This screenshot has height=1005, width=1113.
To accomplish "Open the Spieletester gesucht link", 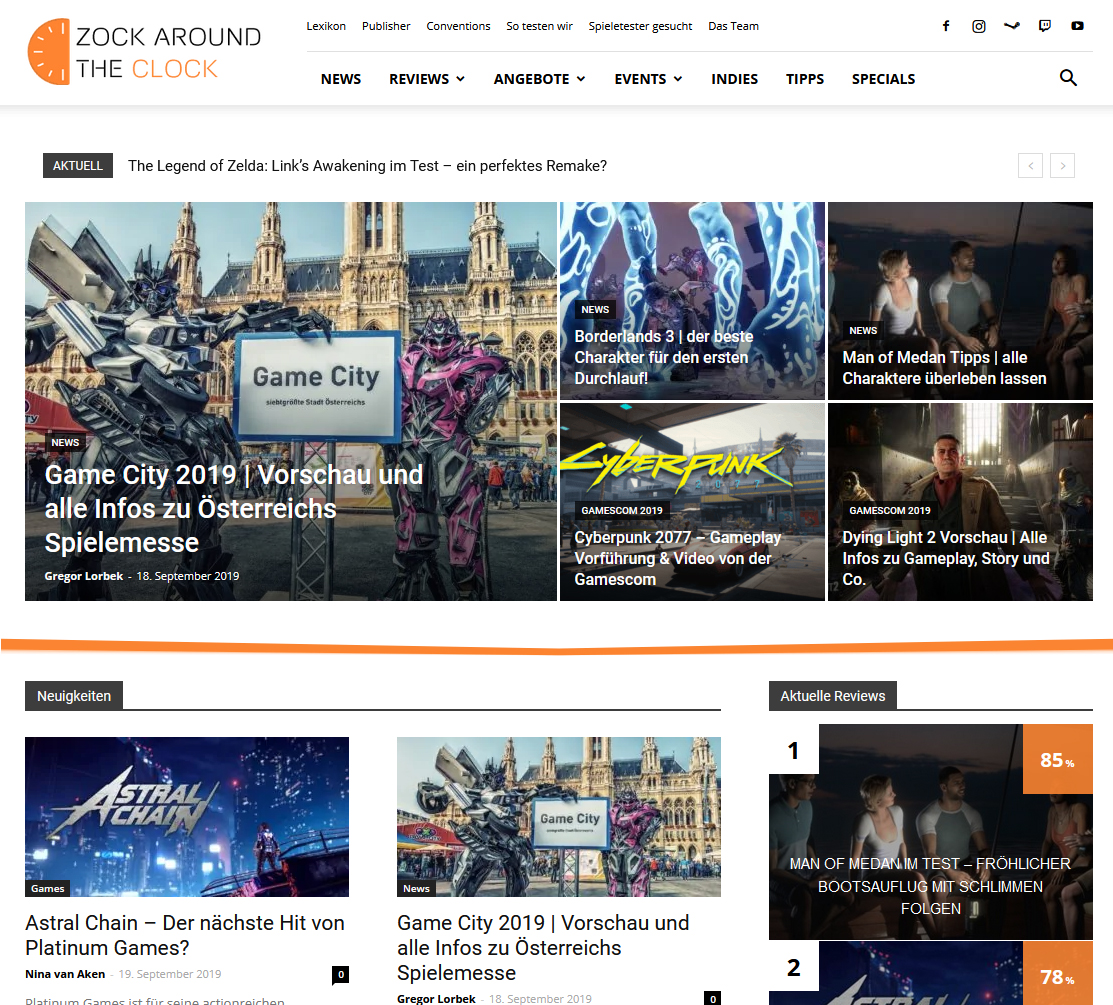I will [640, 26].
